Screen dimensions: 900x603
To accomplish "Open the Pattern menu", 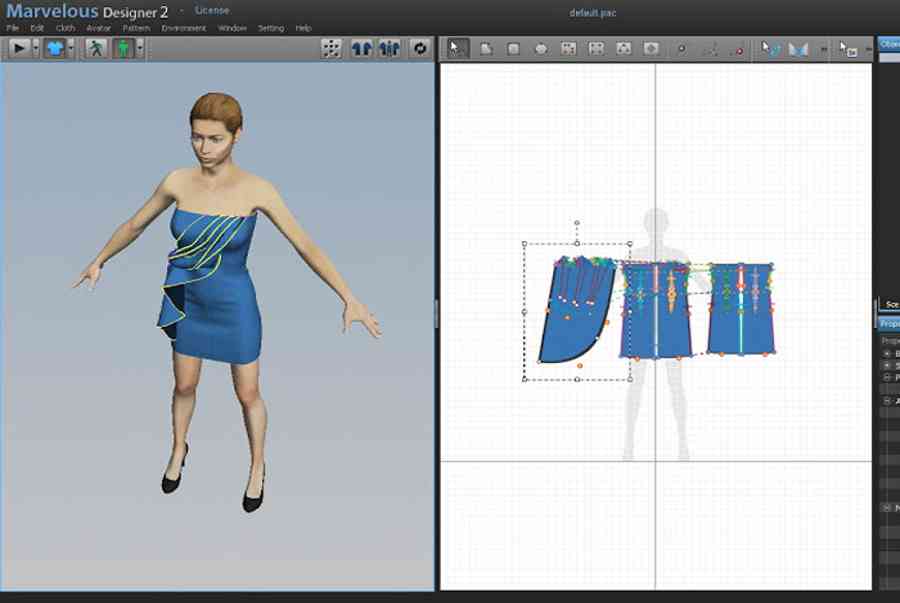I will point(136,28).
